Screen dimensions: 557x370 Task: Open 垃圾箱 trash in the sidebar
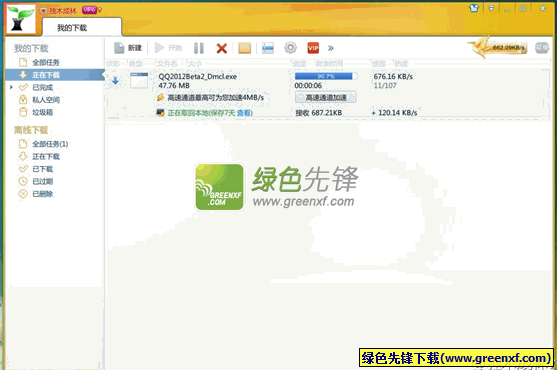[x=42, y=112]
